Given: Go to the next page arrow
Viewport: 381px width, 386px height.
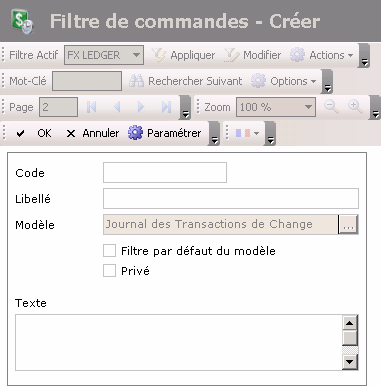Looking at the screenshot, I should point(141,107).
